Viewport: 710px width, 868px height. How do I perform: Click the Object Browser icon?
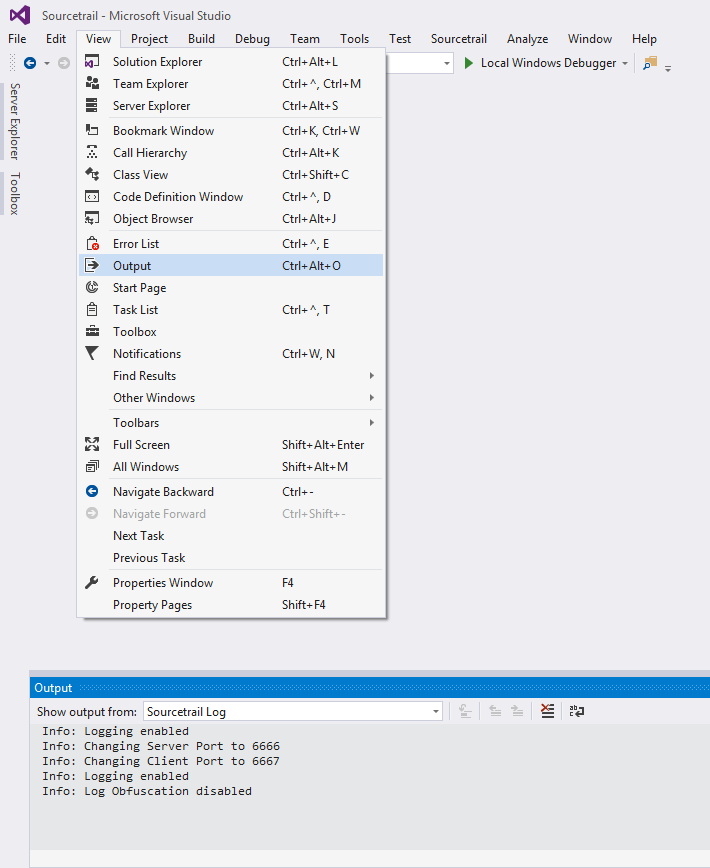[92, 219]
